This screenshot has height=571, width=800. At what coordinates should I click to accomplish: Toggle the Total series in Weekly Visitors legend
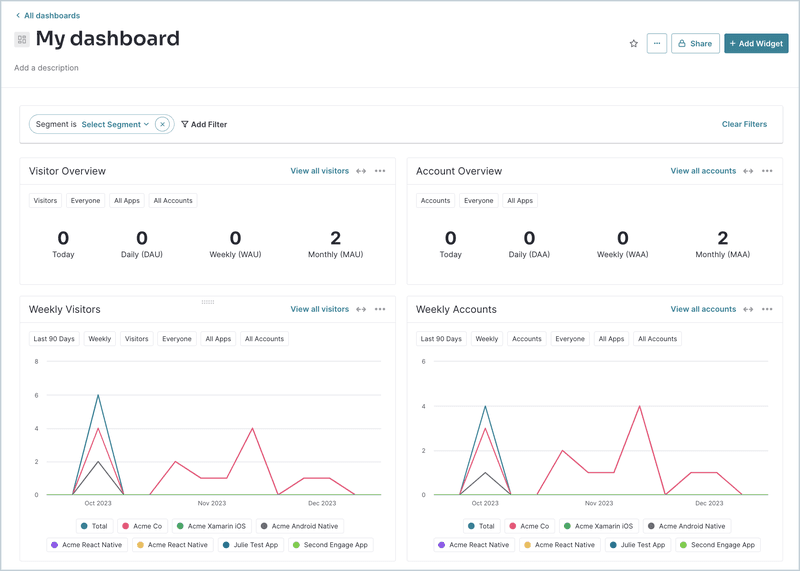pos(94,526)
